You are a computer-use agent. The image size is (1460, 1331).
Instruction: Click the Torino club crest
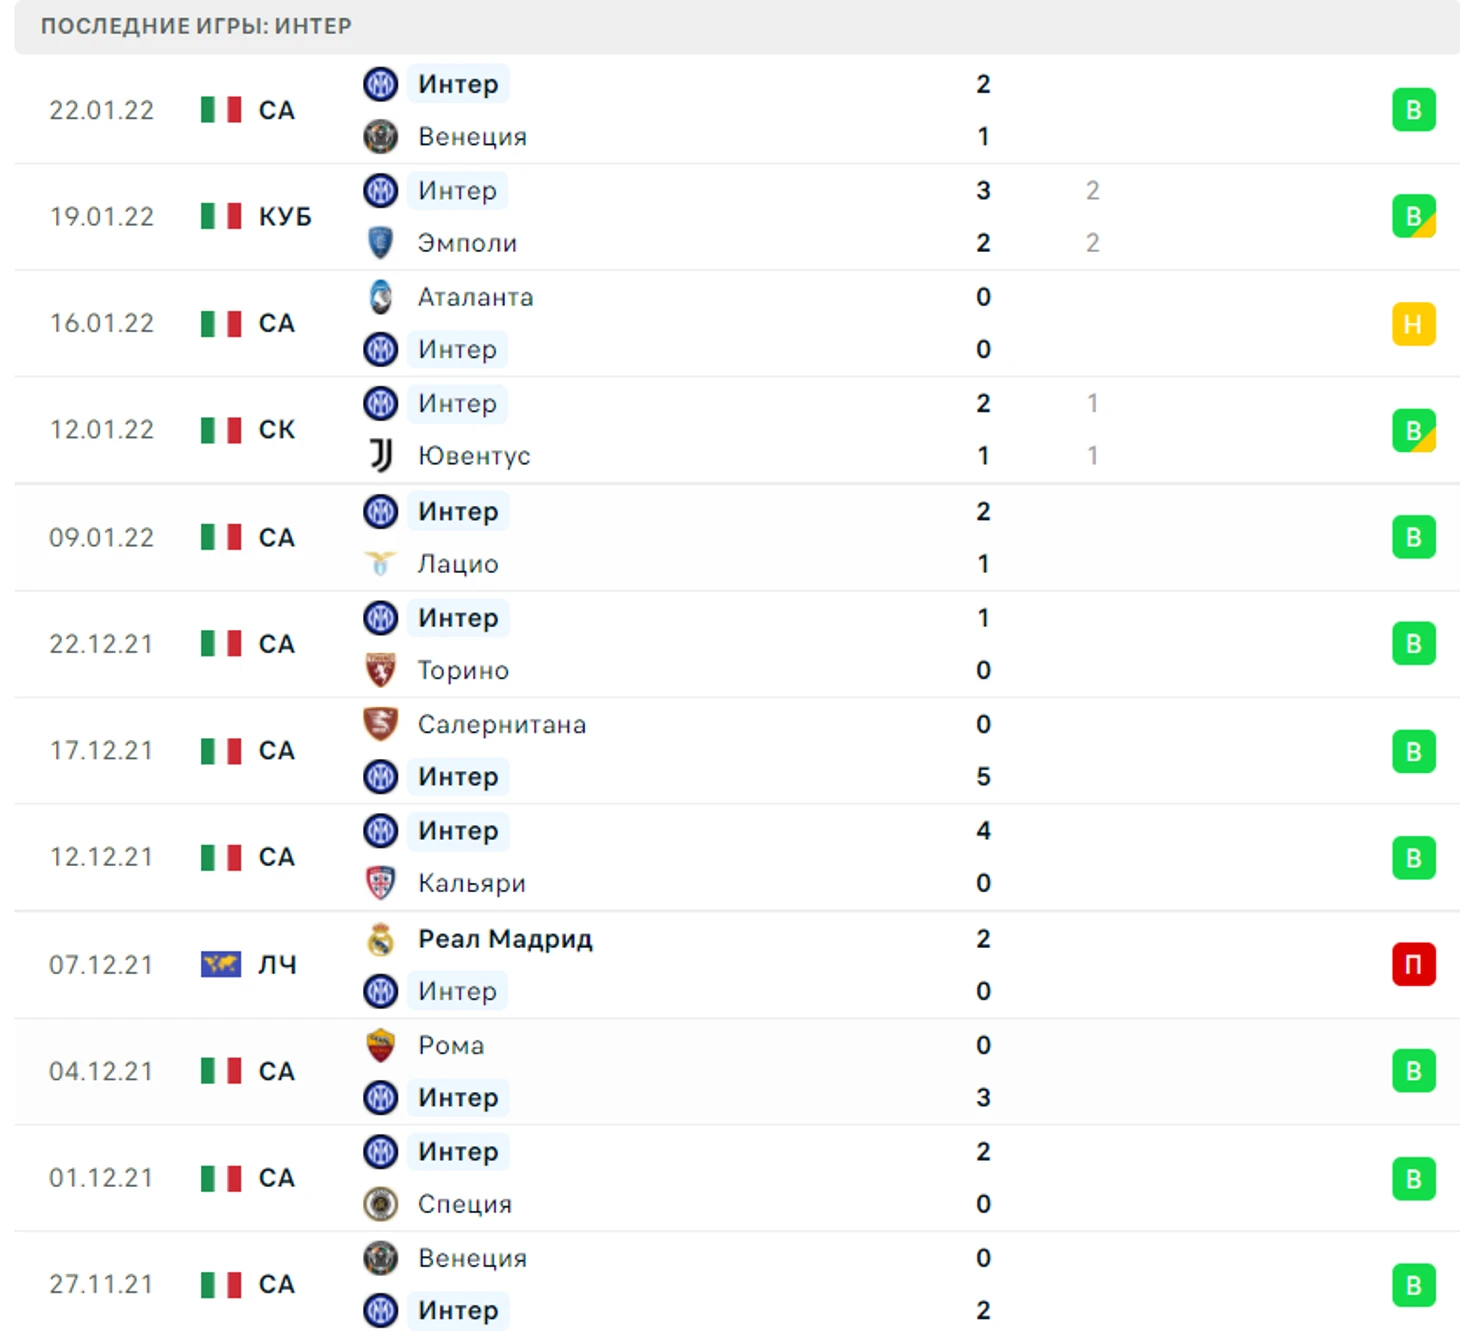(380, 670)
